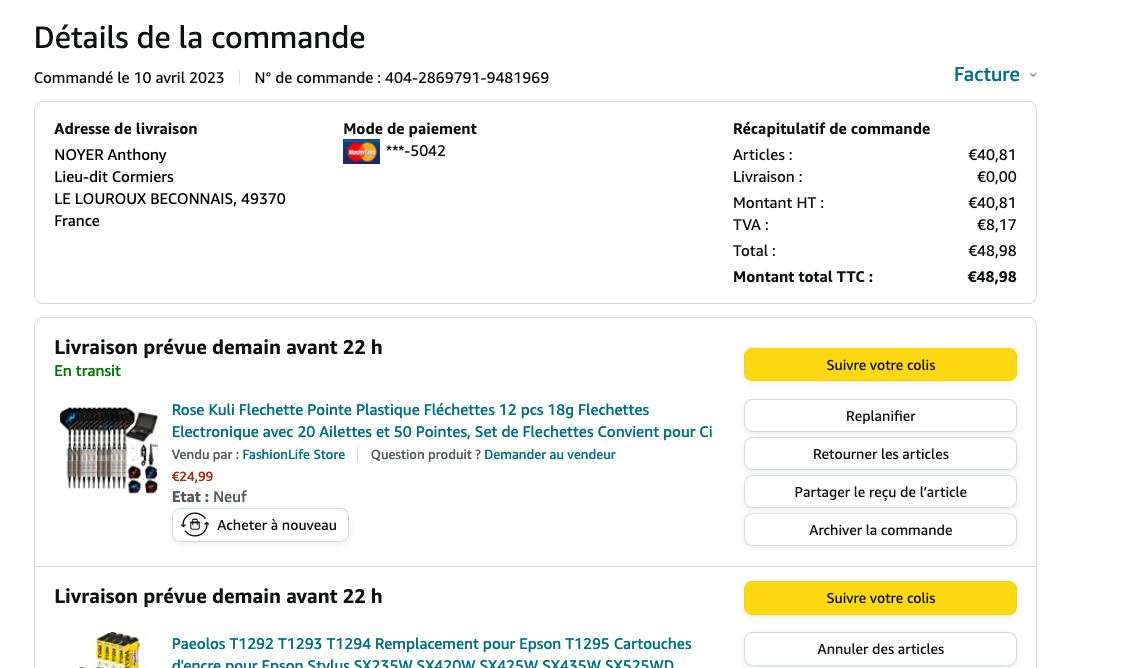Click the ink cartridges product thumbnail
1130x668 pixels.
(108, 650)
